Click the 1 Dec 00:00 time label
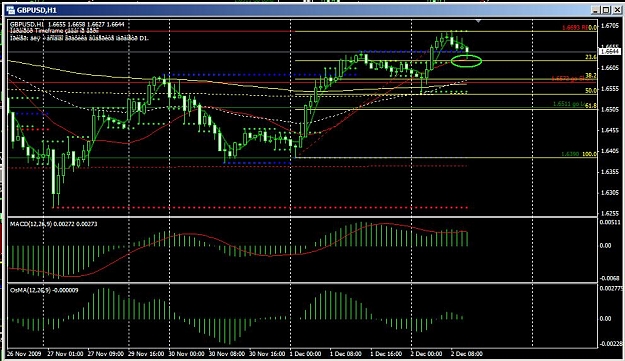Image resolution: width=625 pixels, height=361 pixels. click(305, 354)
